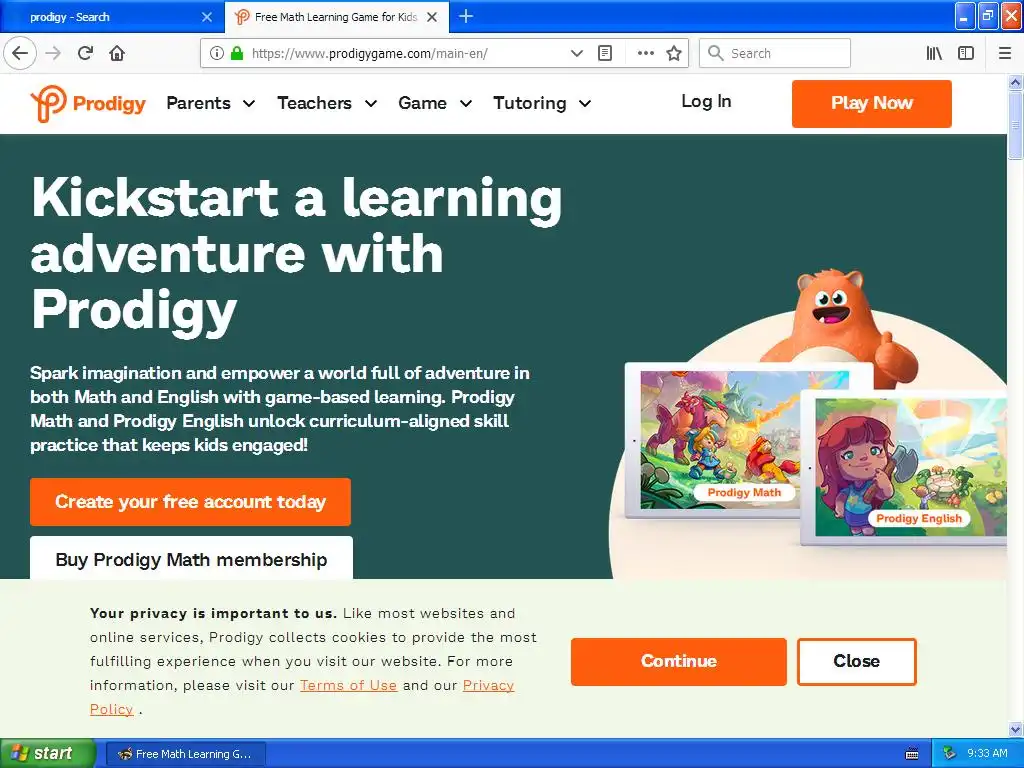Toggle the sidebars icon
Viewport: 1024px width, 768px height.
(966, 54)
